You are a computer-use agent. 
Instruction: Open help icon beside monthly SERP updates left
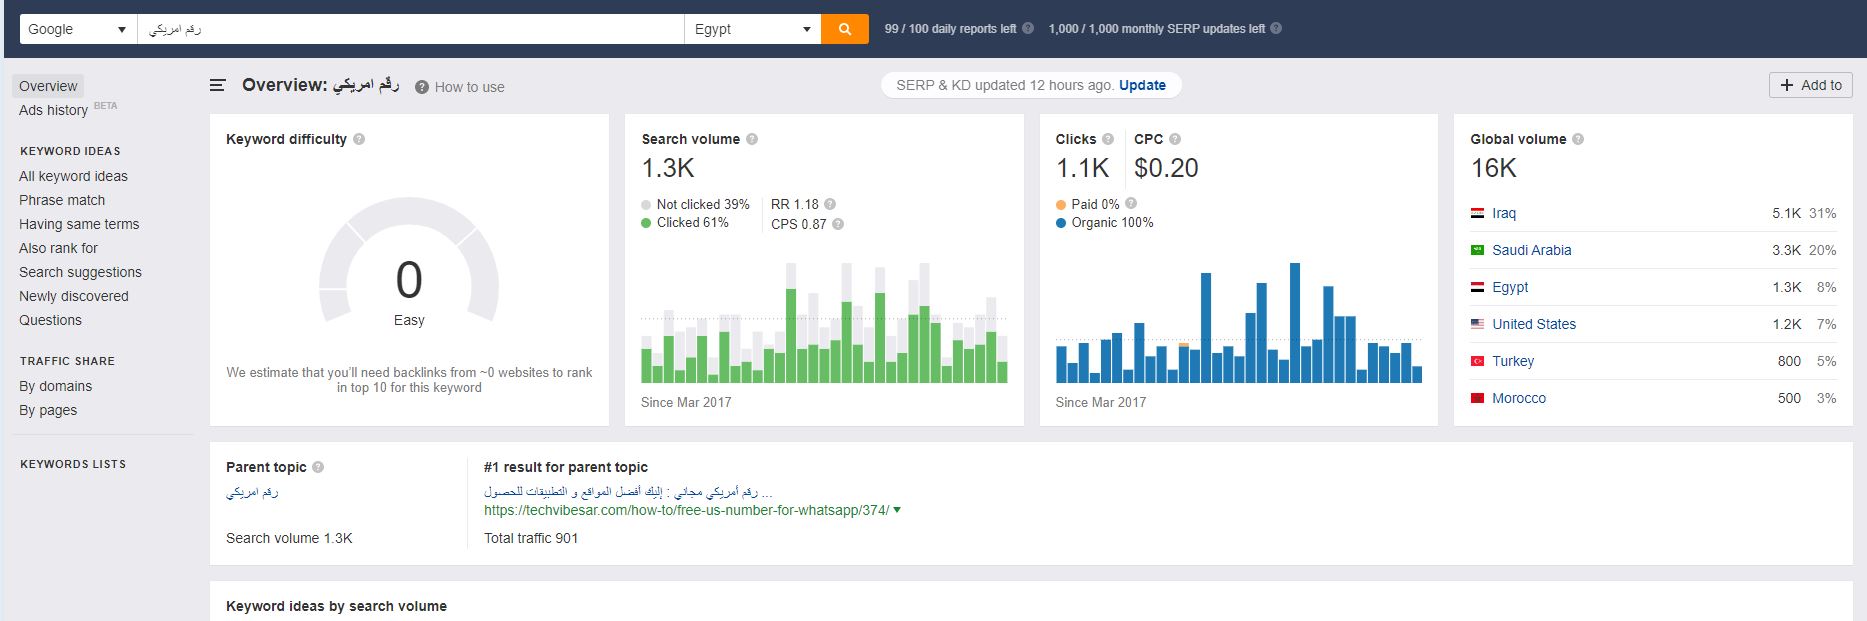pos(1276,29)
